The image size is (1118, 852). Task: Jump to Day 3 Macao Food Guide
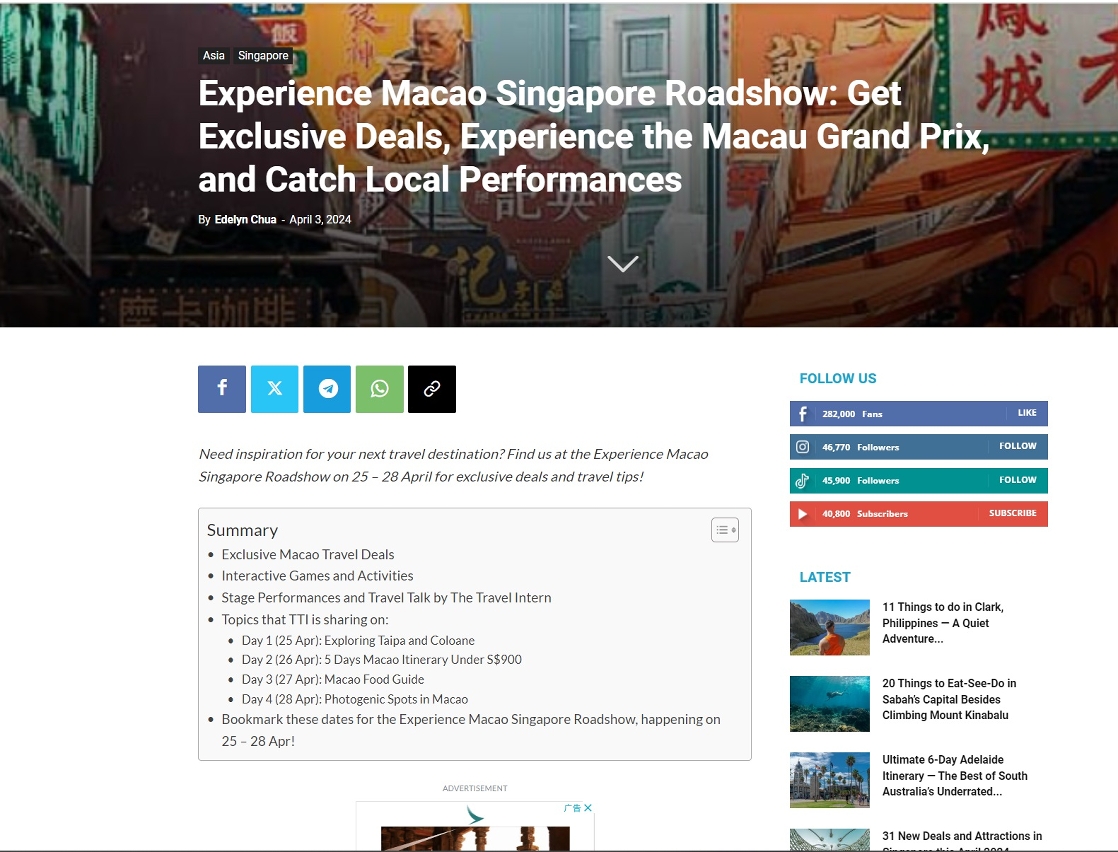333,680
